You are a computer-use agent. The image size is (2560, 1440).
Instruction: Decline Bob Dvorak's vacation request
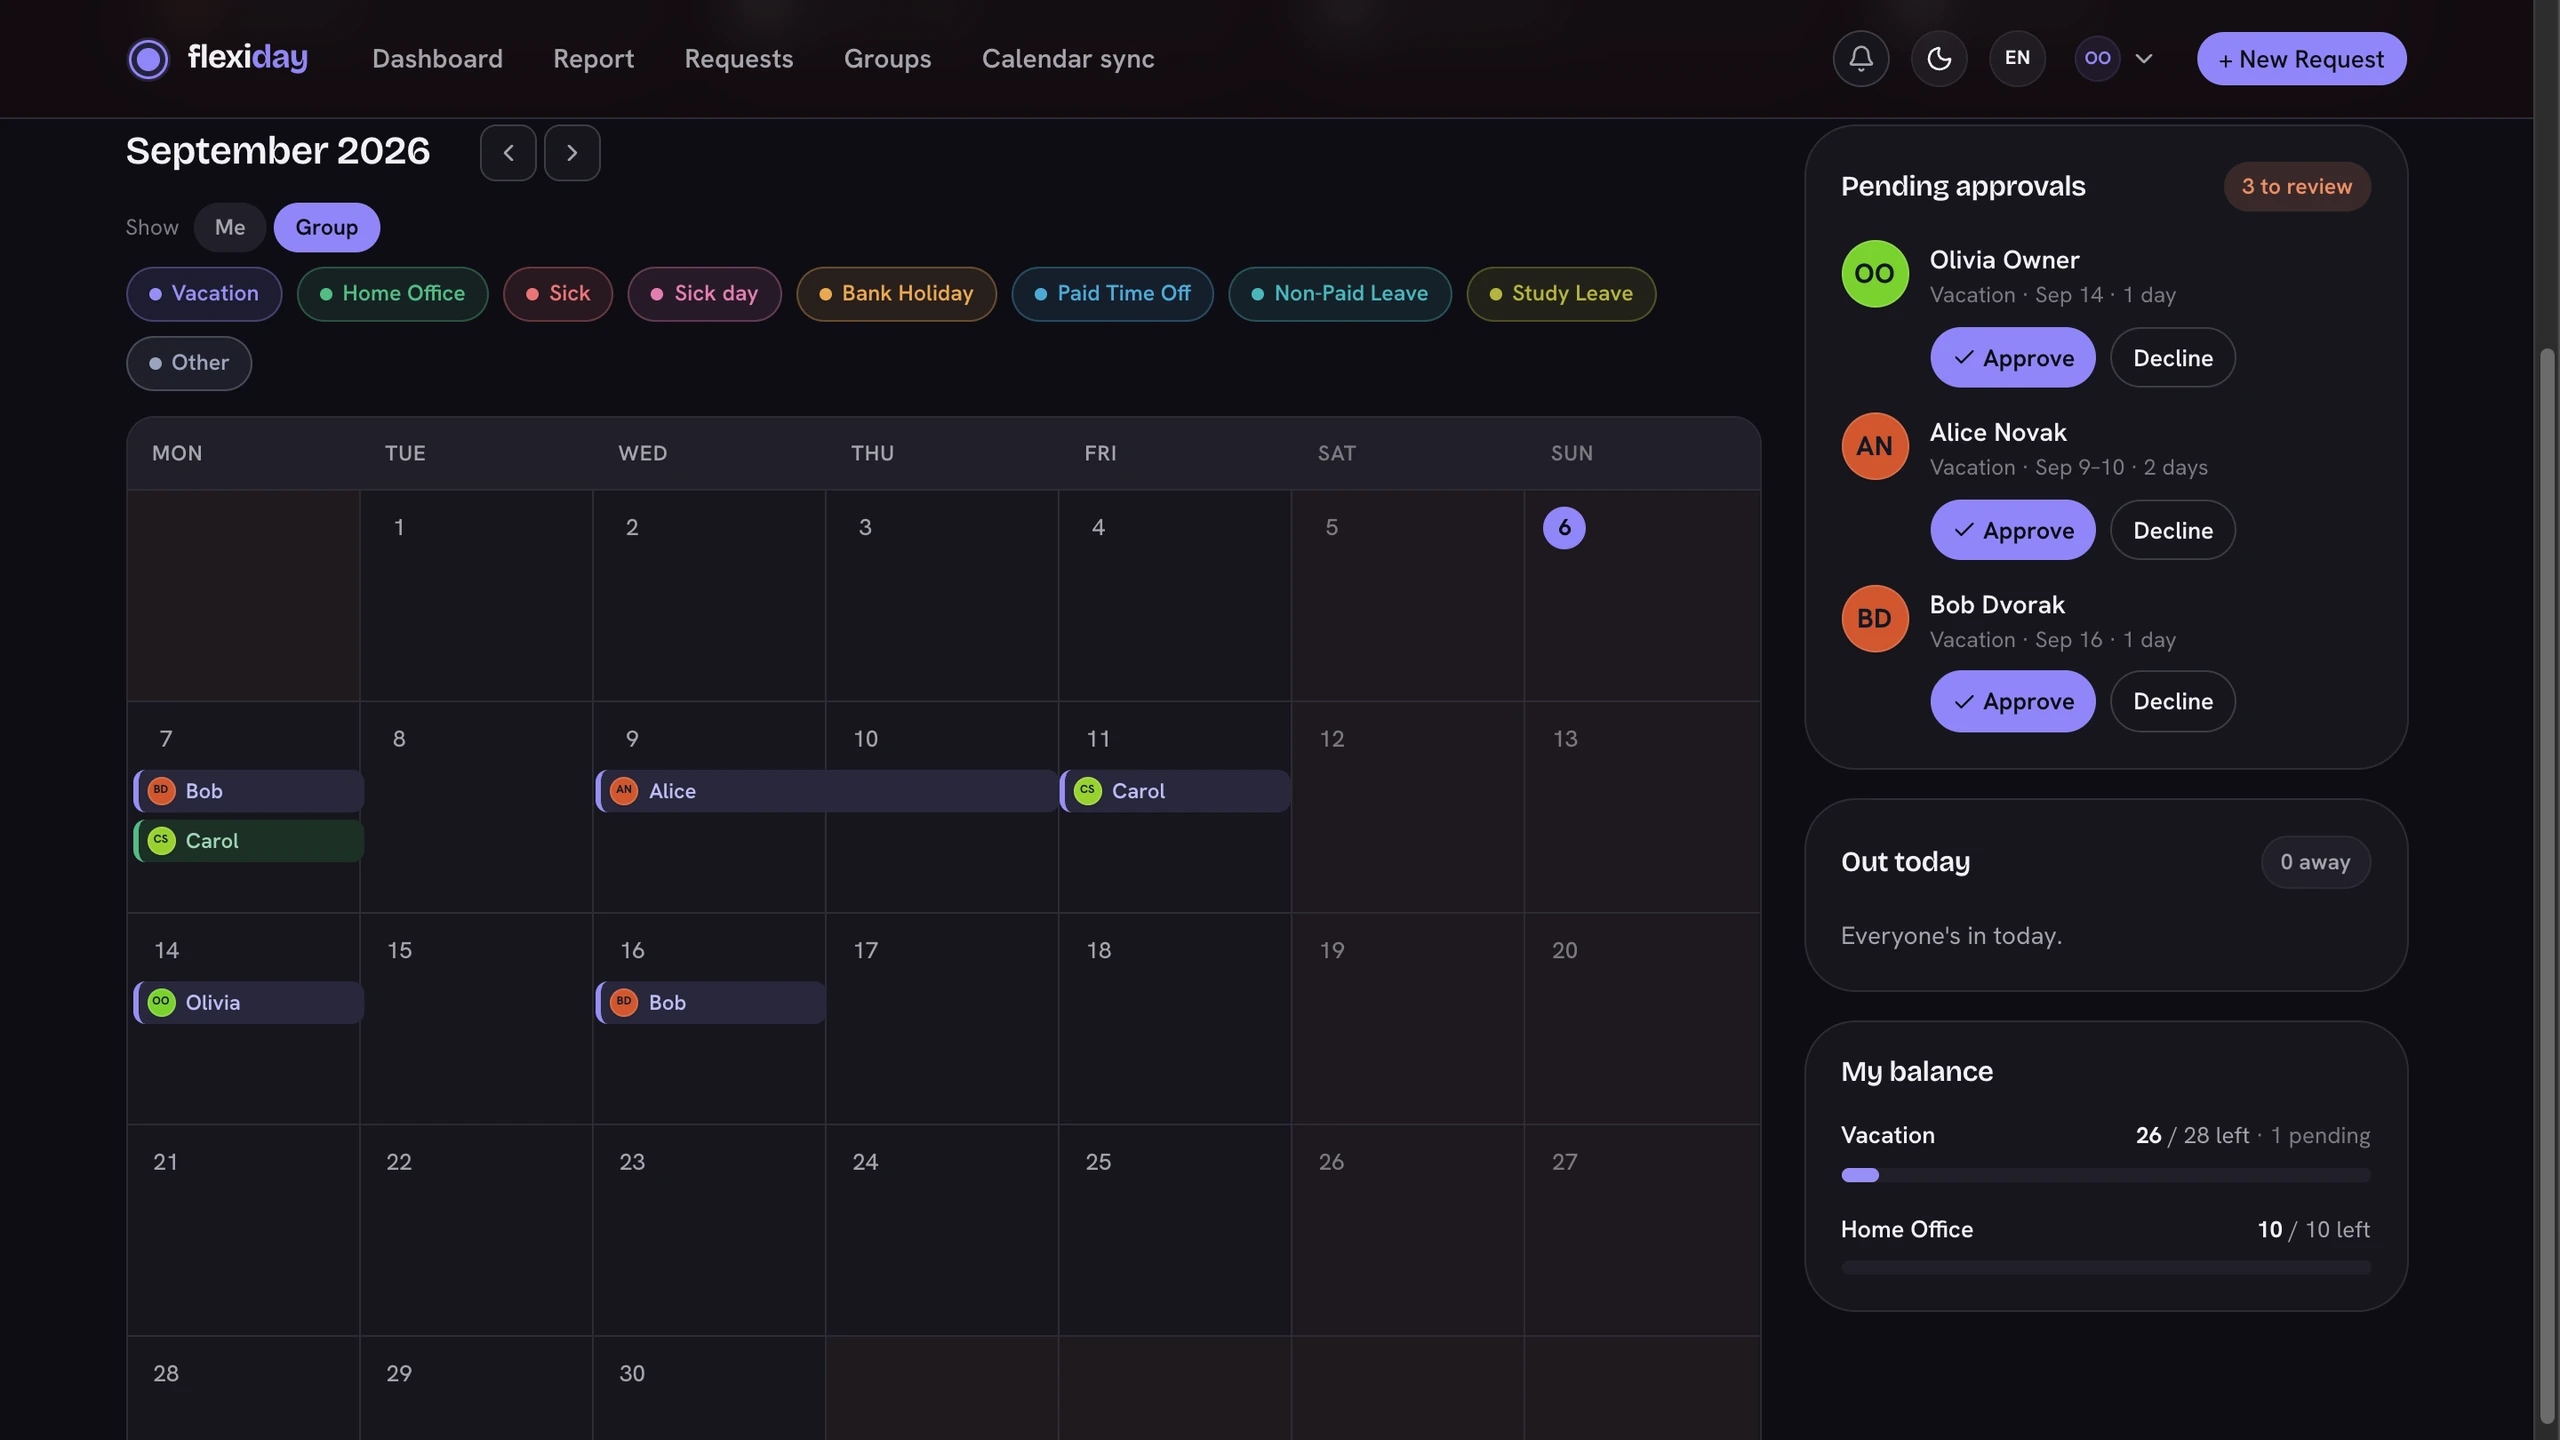[2172, 701]
